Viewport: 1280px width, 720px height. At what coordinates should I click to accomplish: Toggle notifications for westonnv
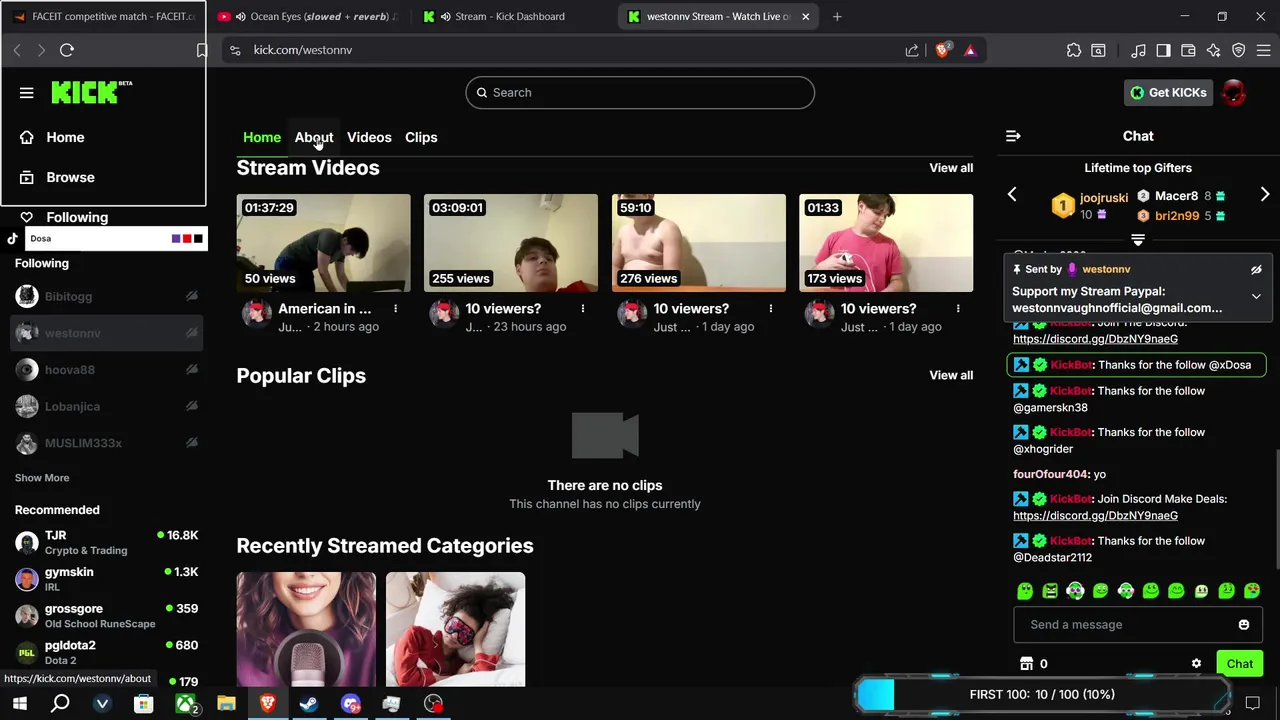(191, 333)
